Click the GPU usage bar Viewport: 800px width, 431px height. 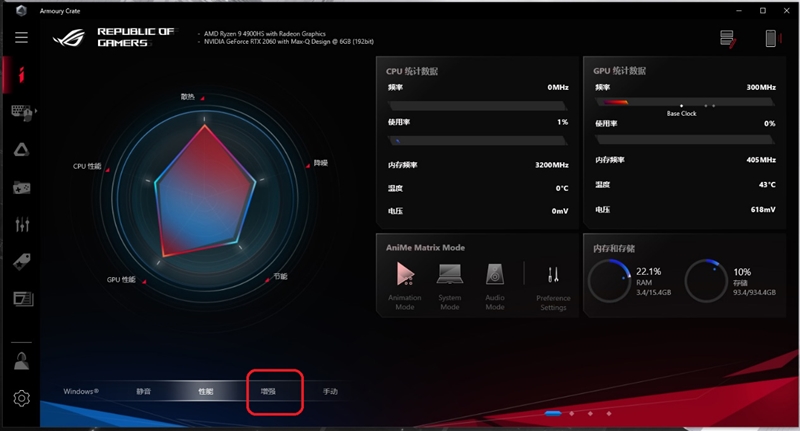point(685,139)
